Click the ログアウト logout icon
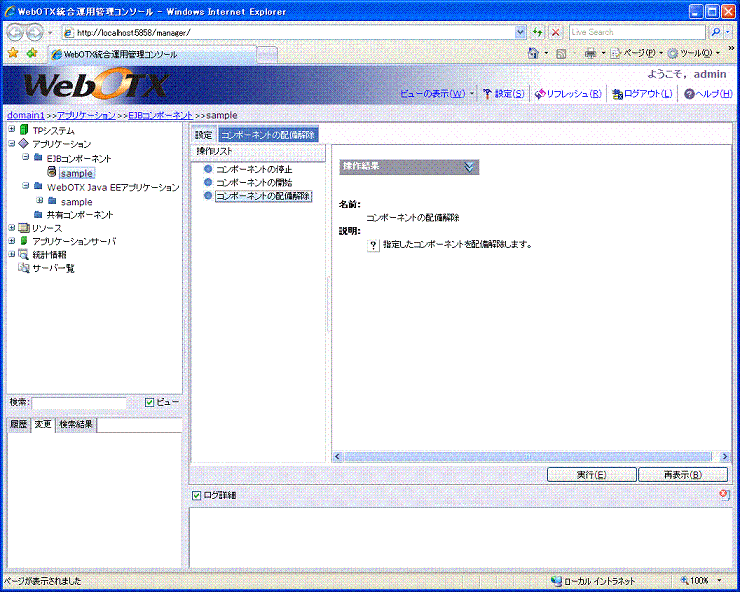The image size is (740, 592). coord(617,94)
